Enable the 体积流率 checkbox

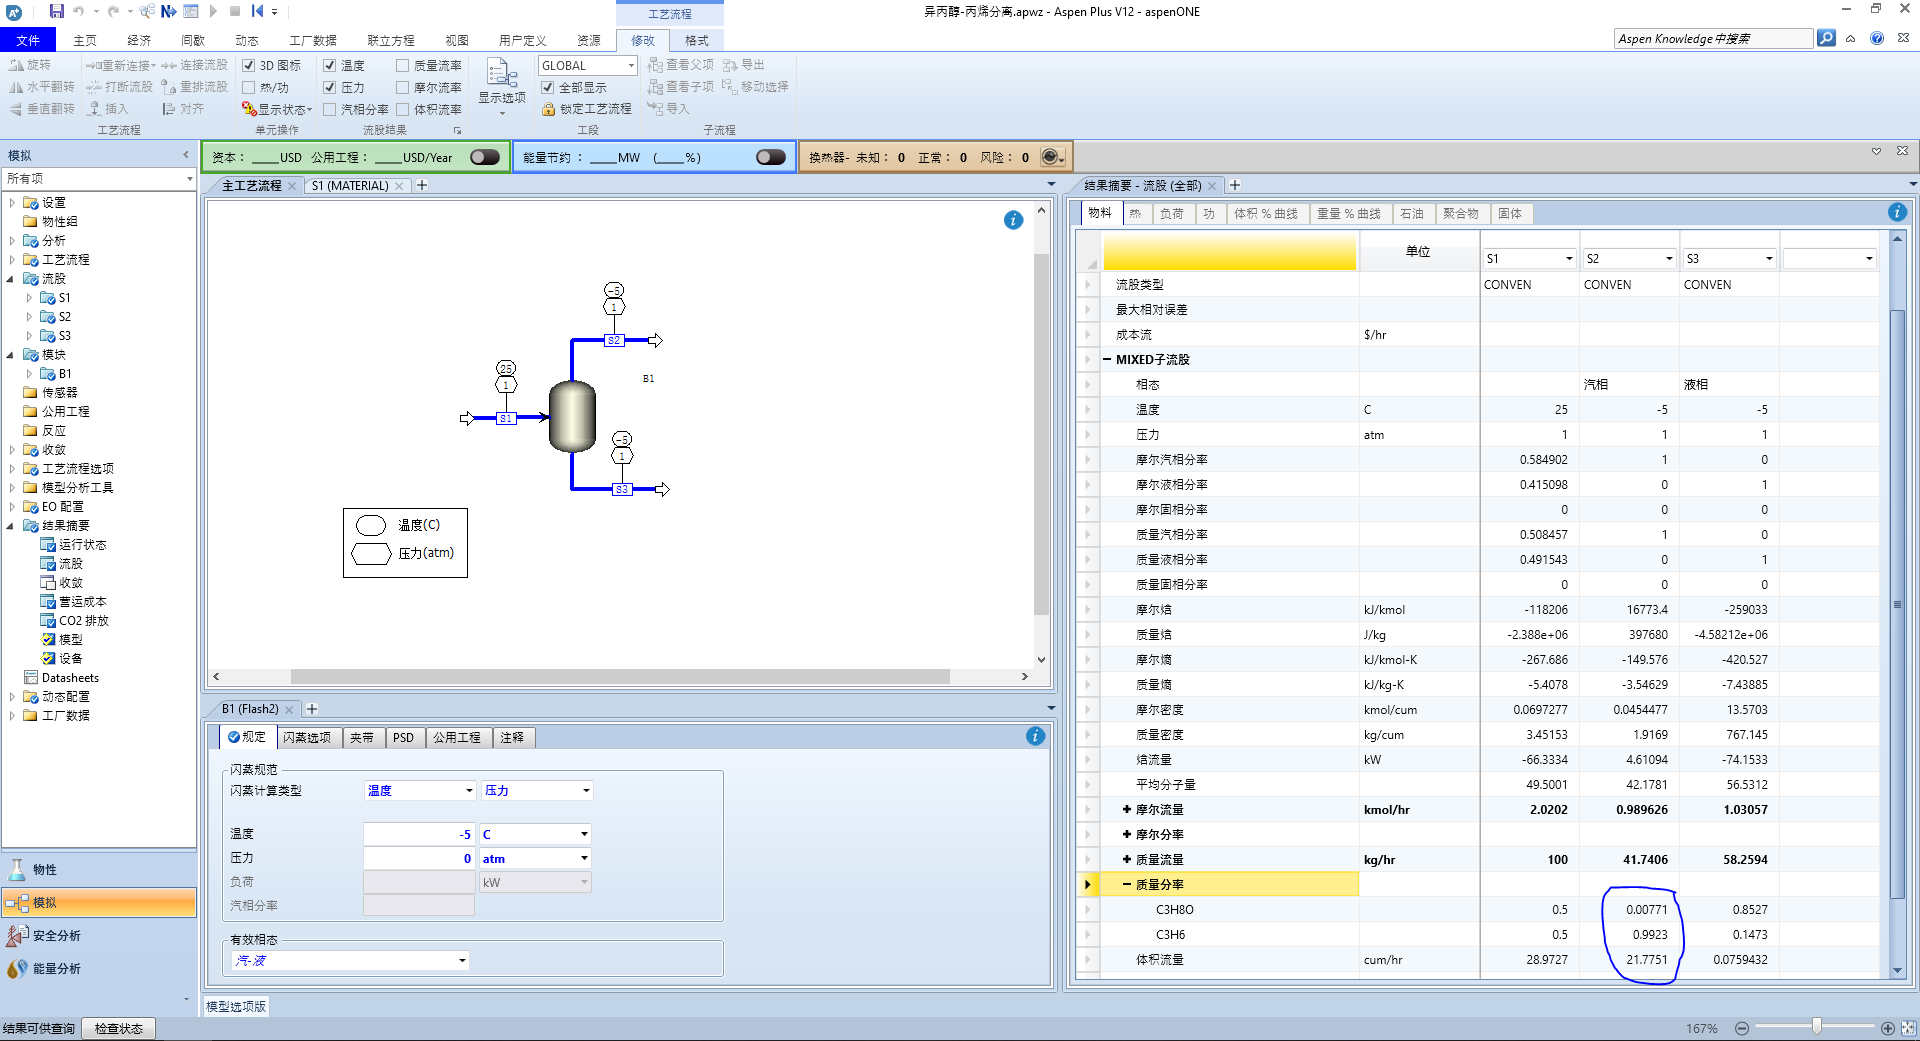[x=402, y=109]
